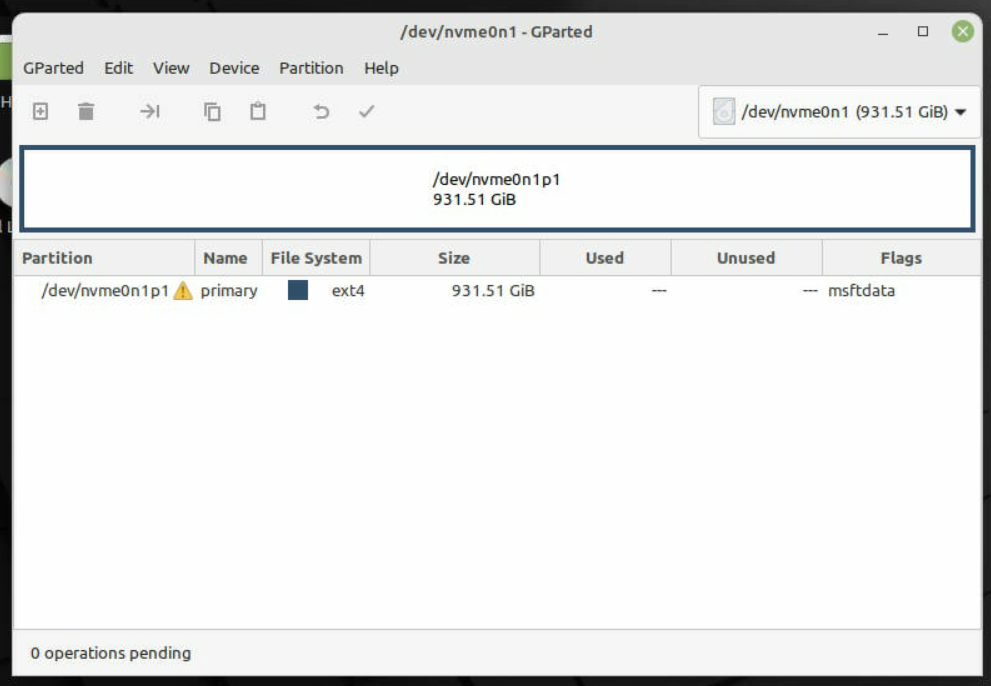Open the Device menu
The width and height of the screenshot is (991, 686).
234,68
